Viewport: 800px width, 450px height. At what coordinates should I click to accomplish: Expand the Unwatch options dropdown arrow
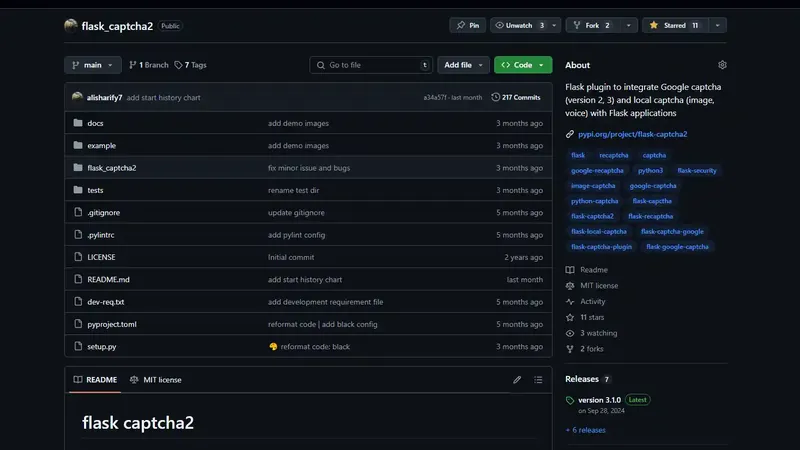point(554,25)
